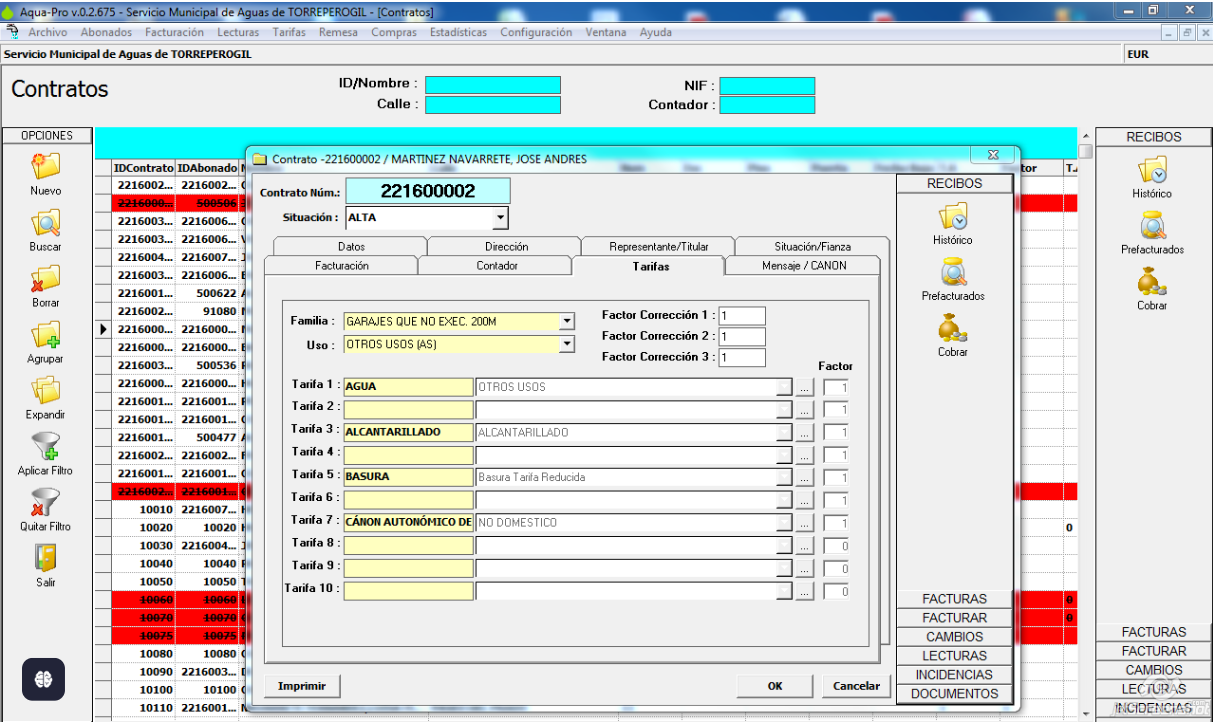Open the Buscar search icon
Viewport: 1213px width, 723px height.
click(x=45, y=222)
